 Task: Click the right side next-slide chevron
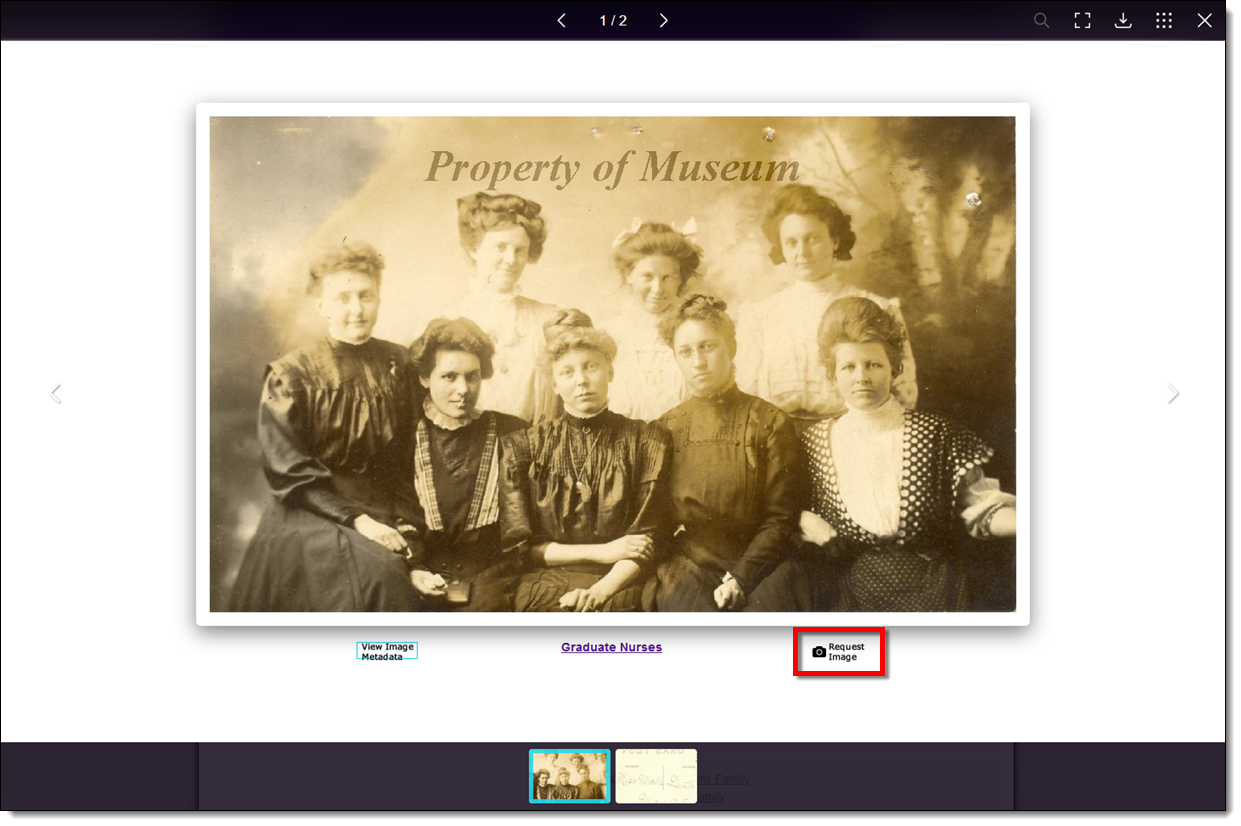[x=1173, y=394]
